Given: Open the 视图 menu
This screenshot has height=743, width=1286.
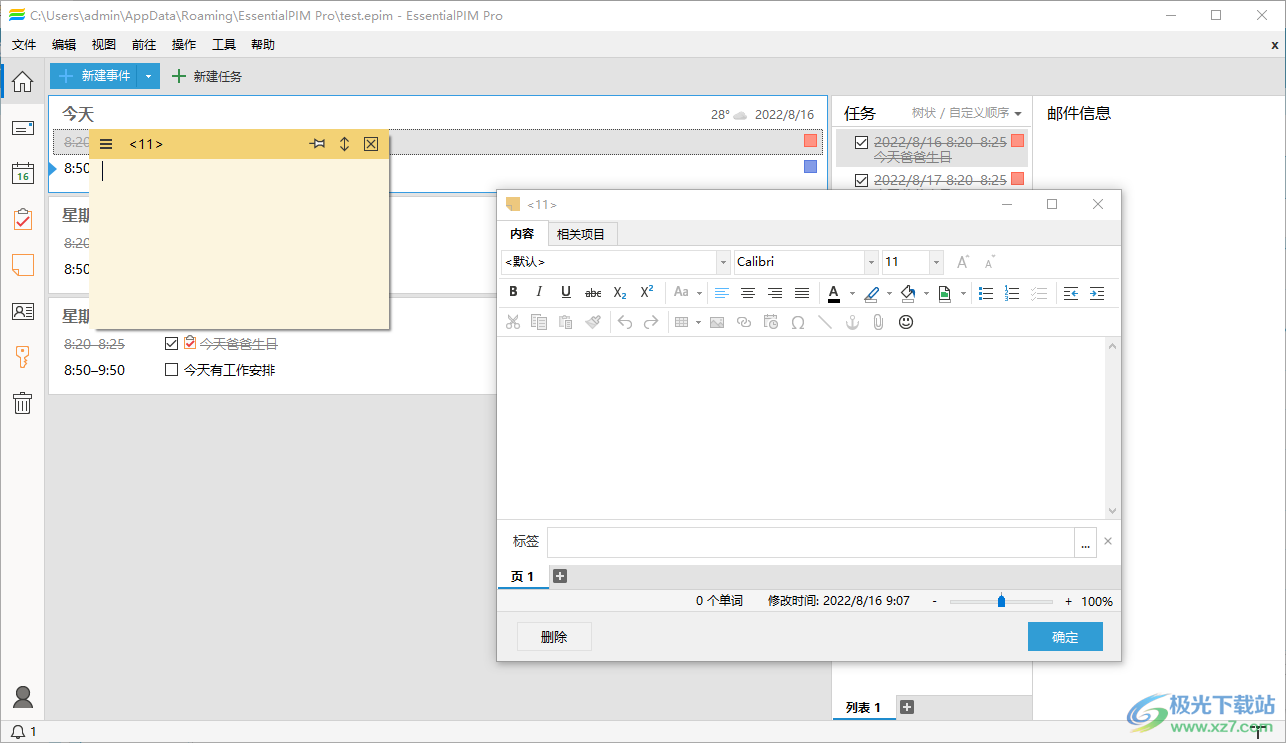Looking at the screenshot, I should (104, 44).
